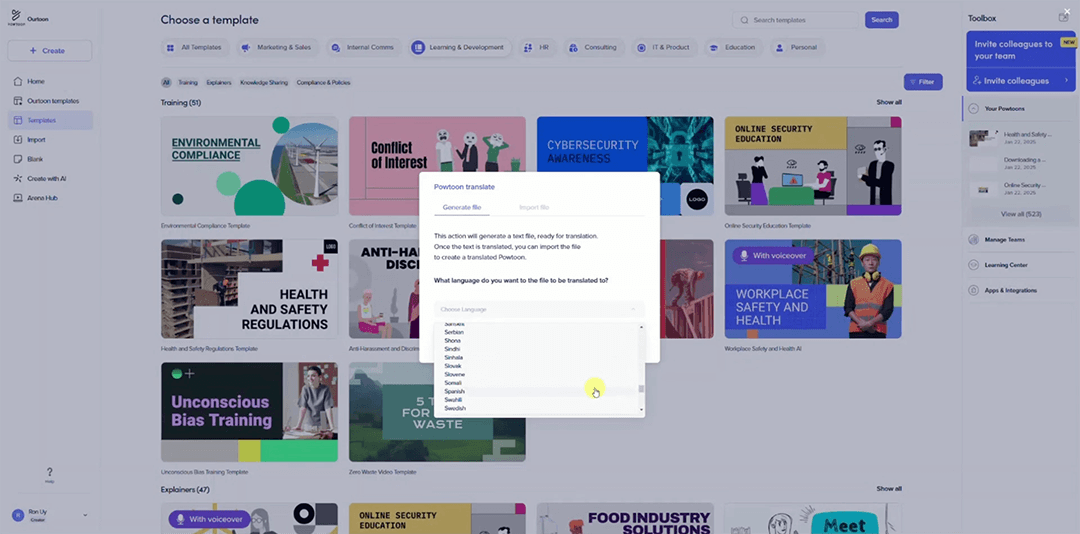The height and width of the screenshot is (534, 1080).
Task: Open the Unconscious Bias Training thumbnail
Action: tap(249, 412)
